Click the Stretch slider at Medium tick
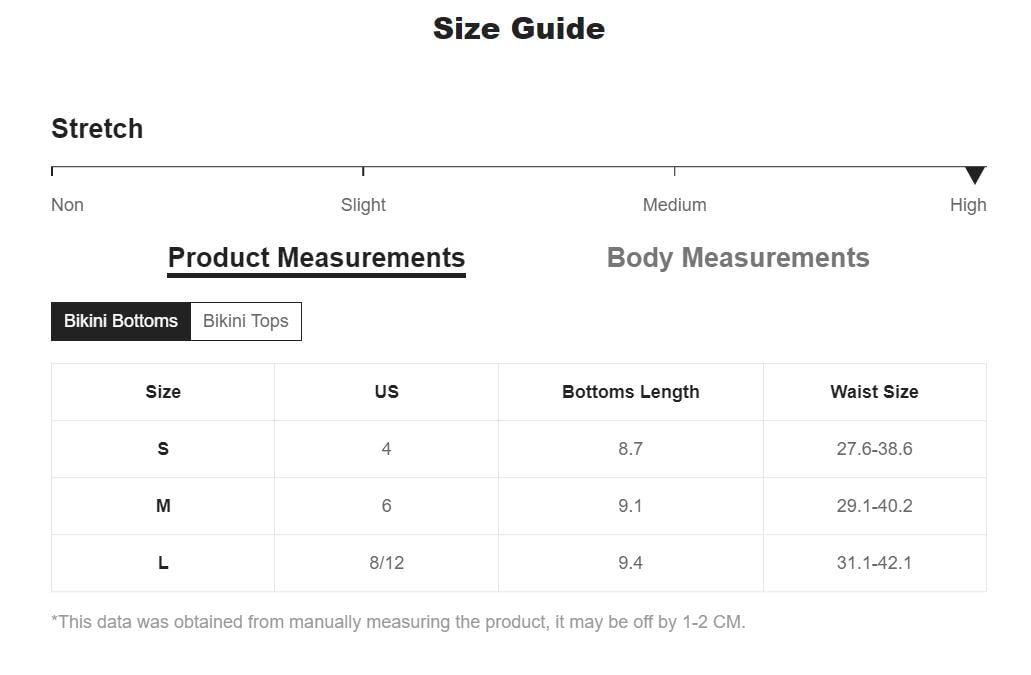This screenshot has height=675, width=1031. 675,171
